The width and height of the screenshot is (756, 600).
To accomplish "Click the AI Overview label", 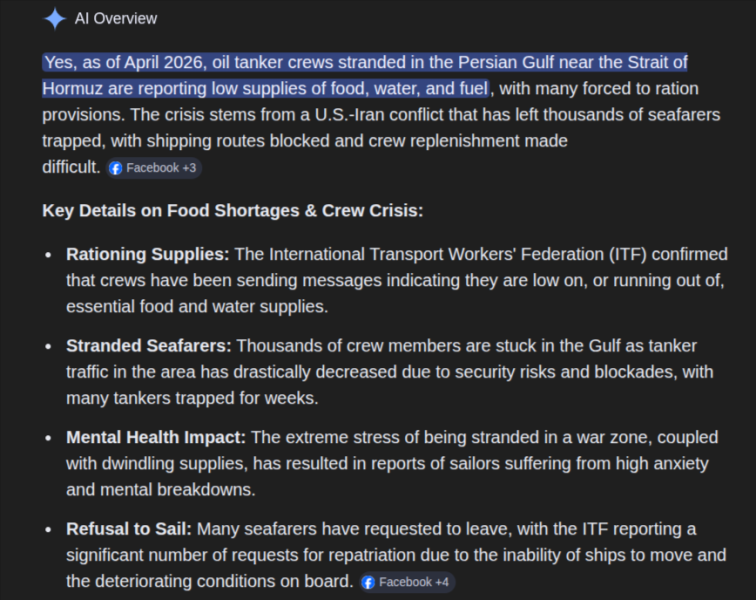I will tap(116, 18).
